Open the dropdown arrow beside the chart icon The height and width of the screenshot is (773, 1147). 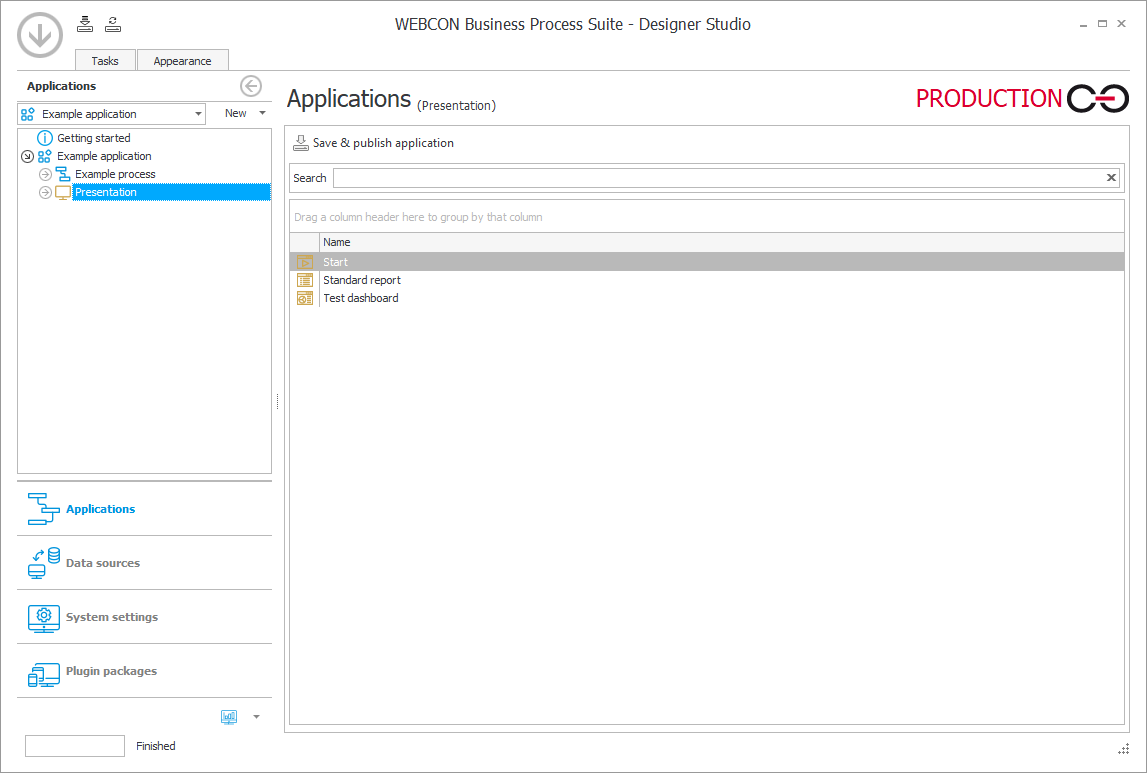point(256,717)
